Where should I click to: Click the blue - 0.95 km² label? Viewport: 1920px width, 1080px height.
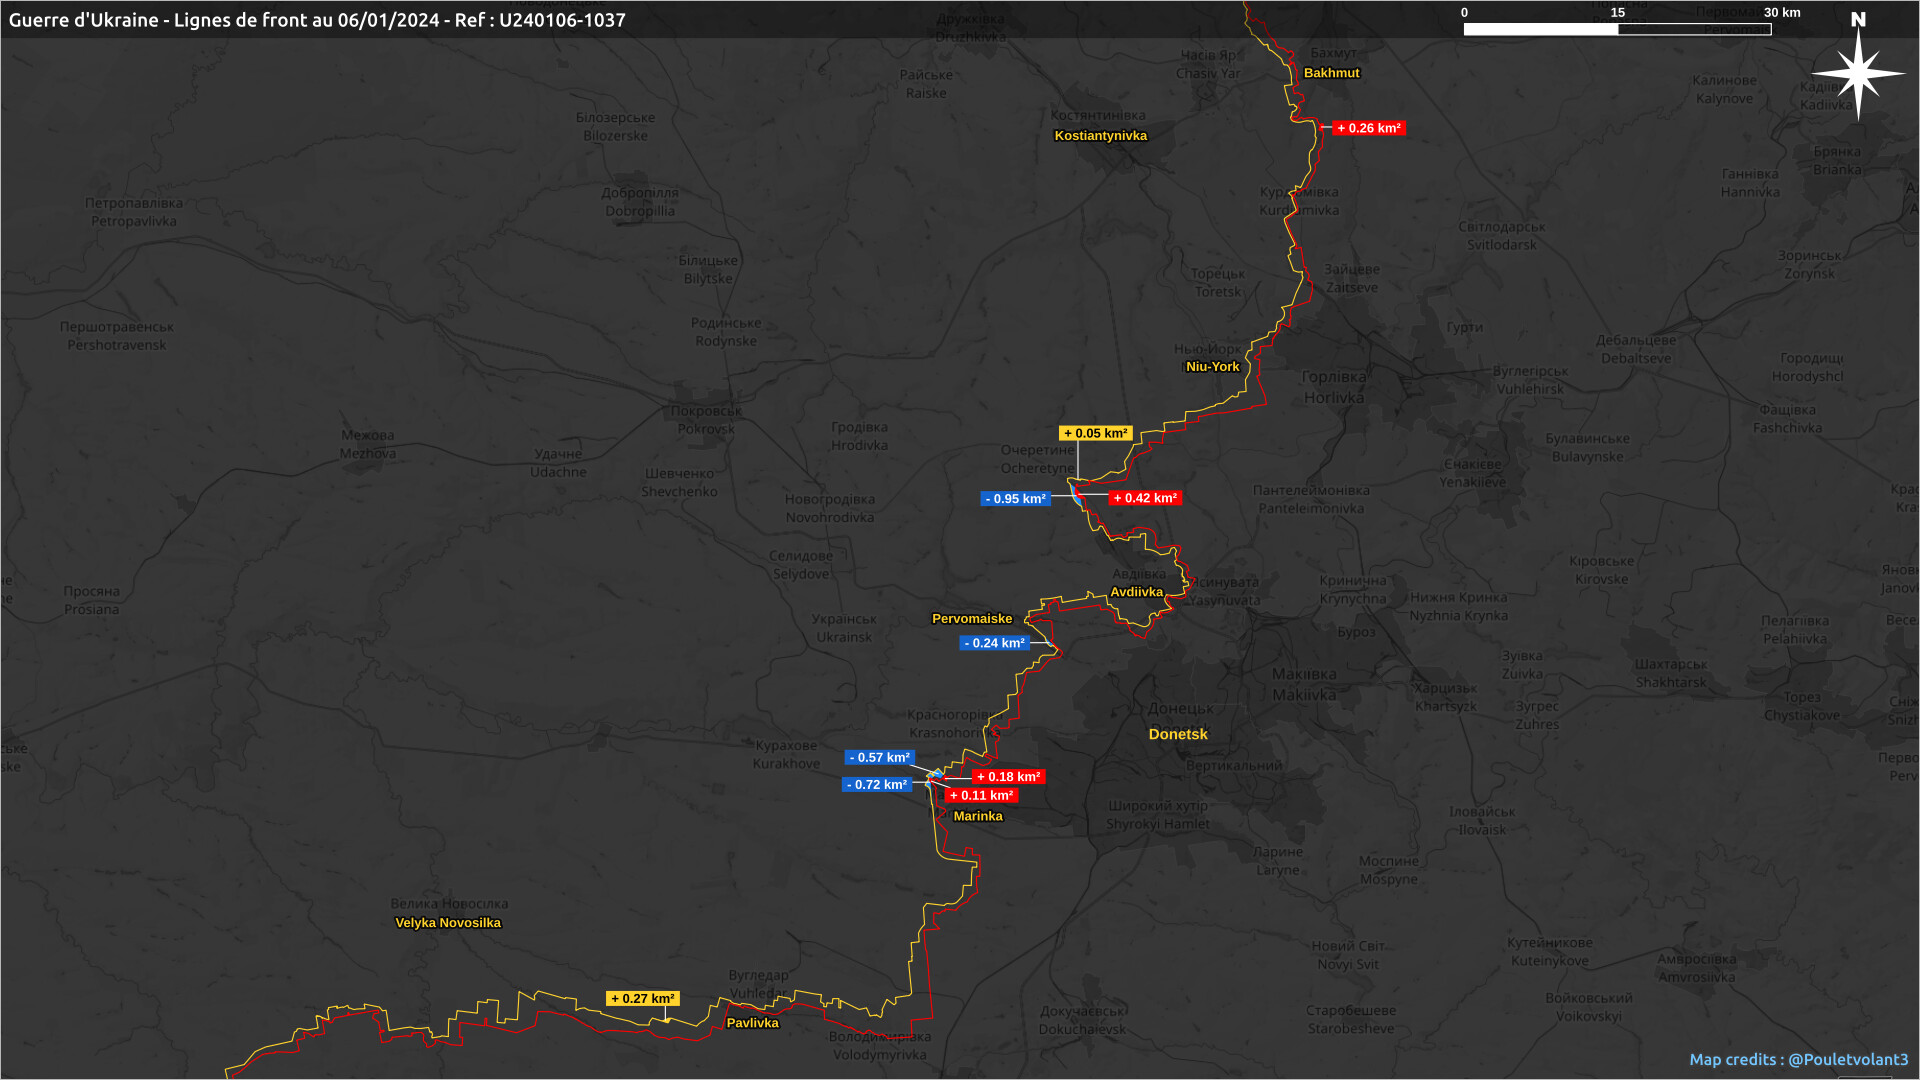(x=1015, y=499)
